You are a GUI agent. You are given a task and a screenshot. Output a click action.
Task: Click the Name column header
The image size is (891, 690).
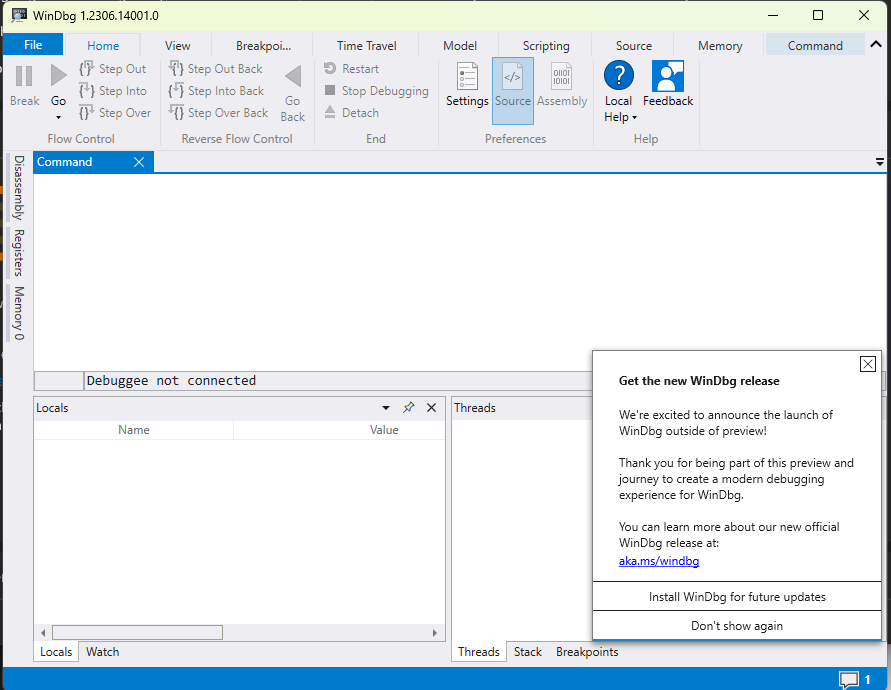(x=134, y=430)
